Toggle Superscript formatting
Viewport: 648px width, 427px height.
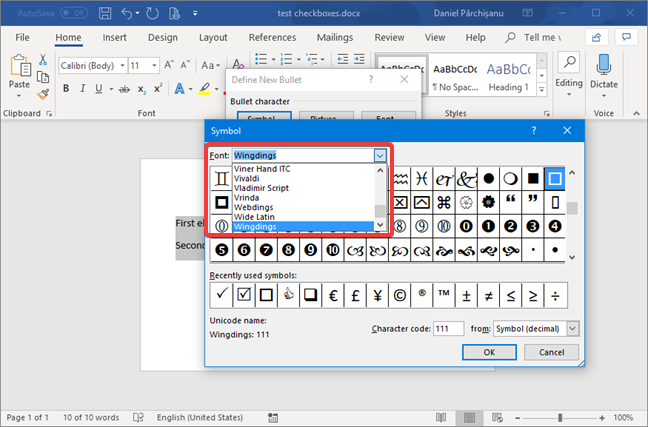click(x=158, y=88)
